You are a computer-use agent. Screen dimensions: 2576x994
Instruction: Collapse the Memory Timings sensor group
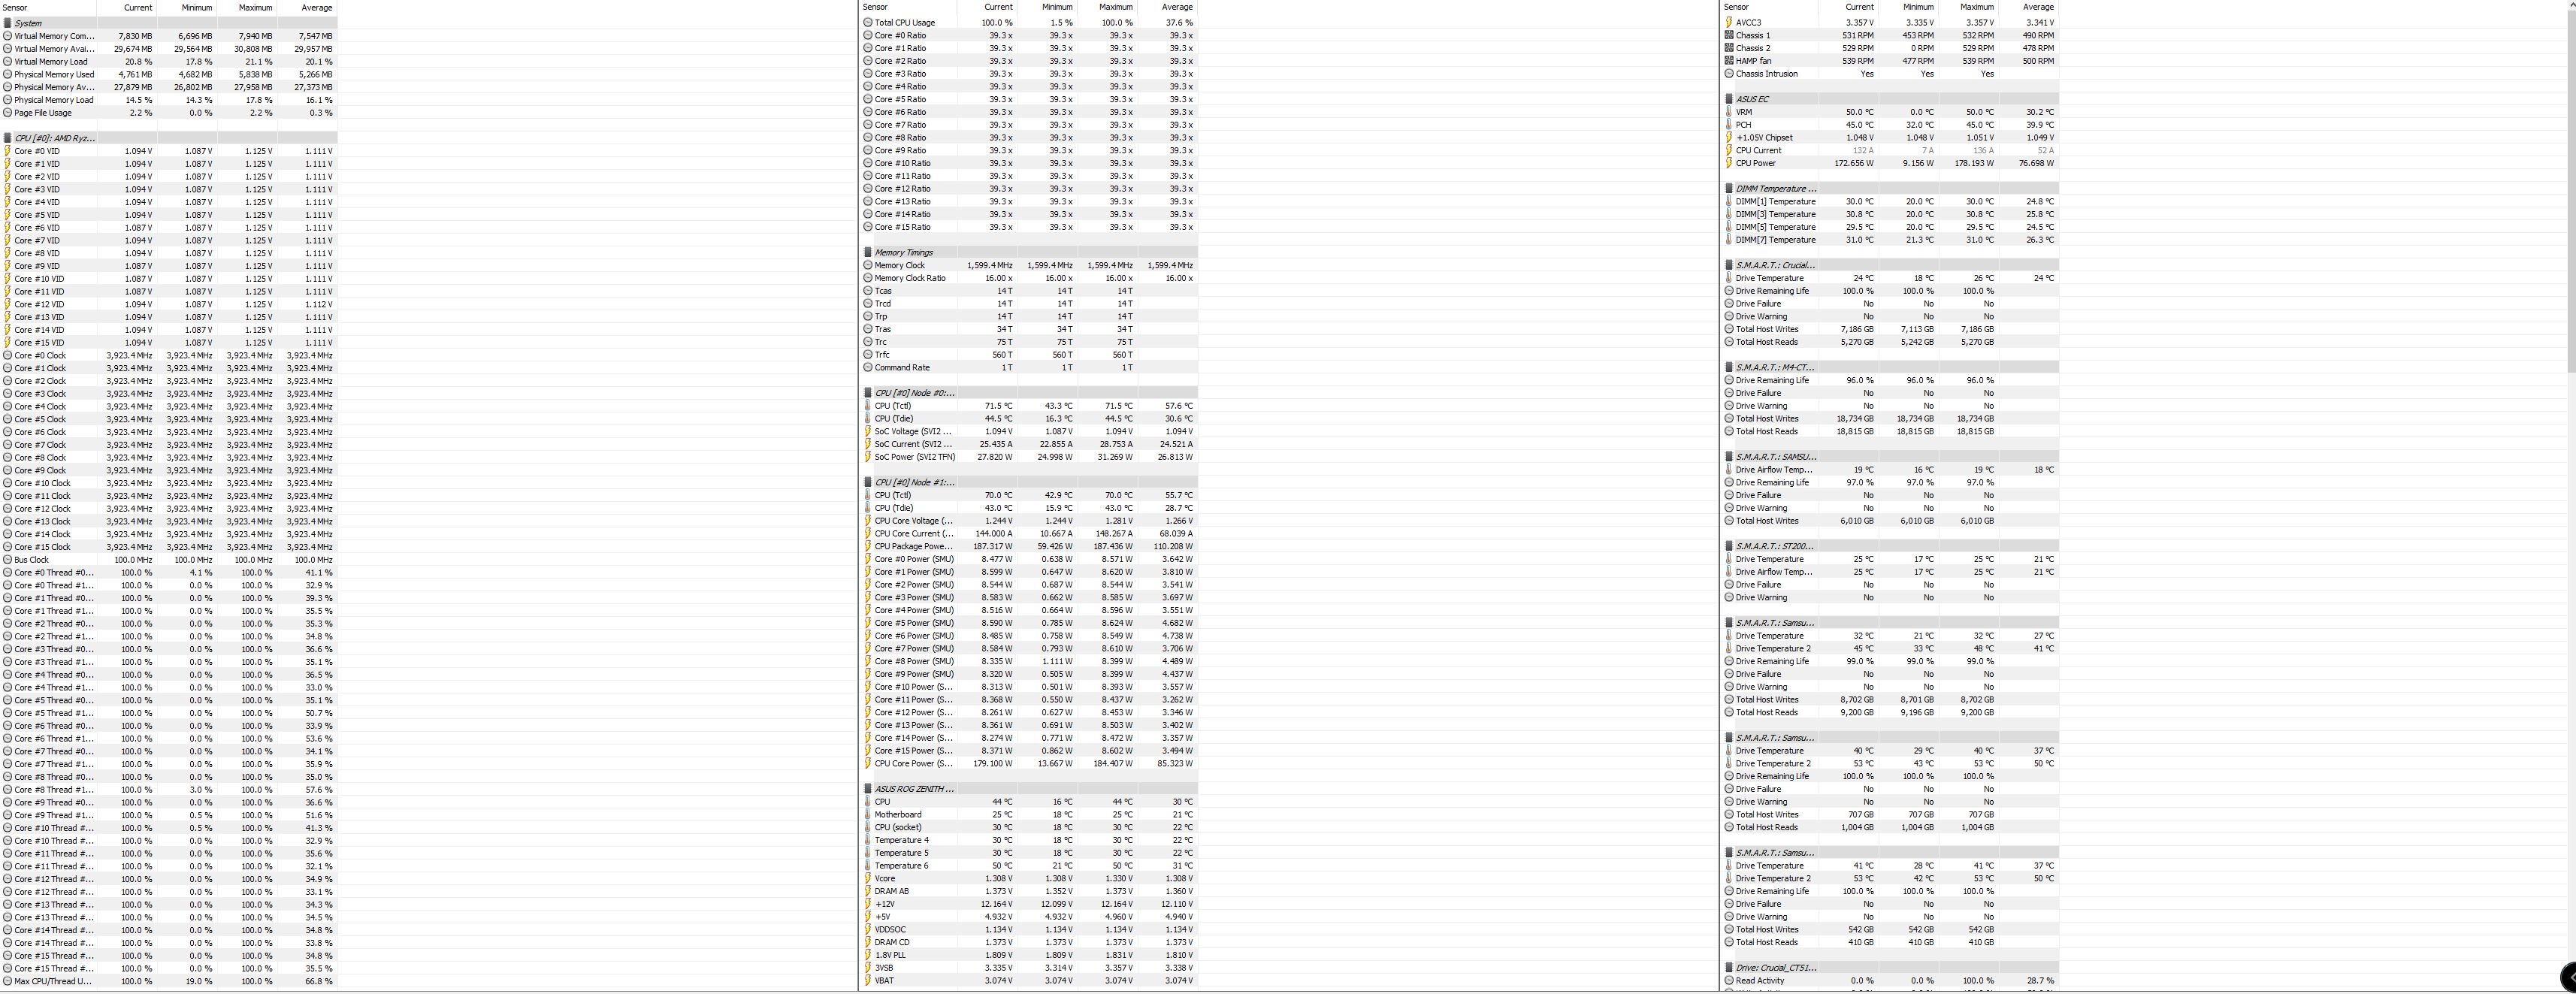click(903, 253)
